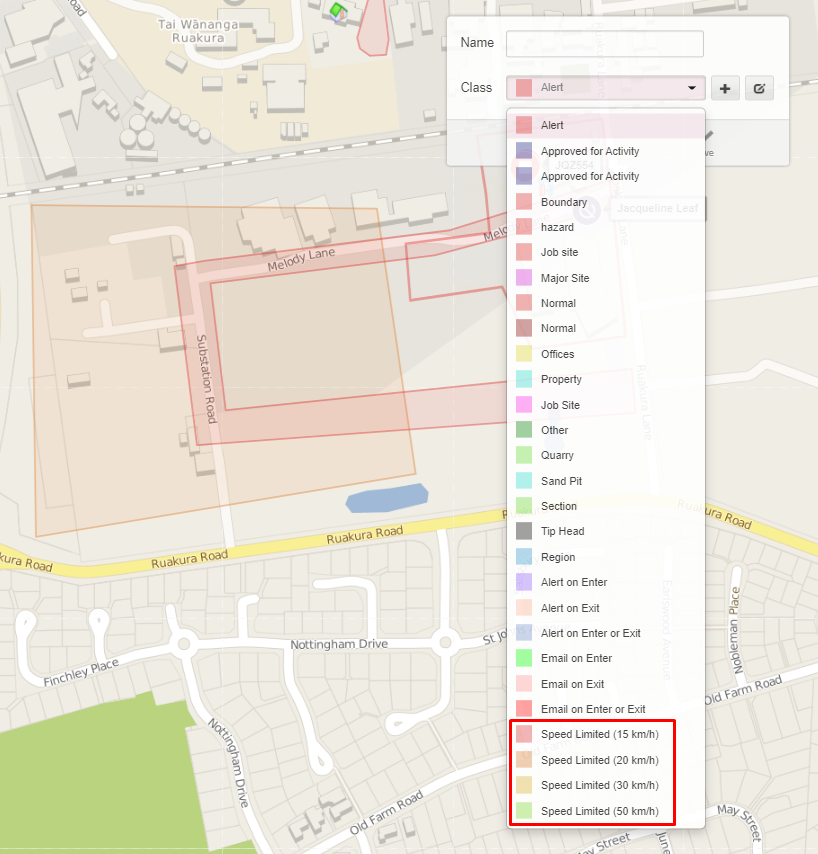Select Speed Limited (30 km/h) class
This screenshot has height=854, width=818.
pyautogui.click(x=606, y=785)
